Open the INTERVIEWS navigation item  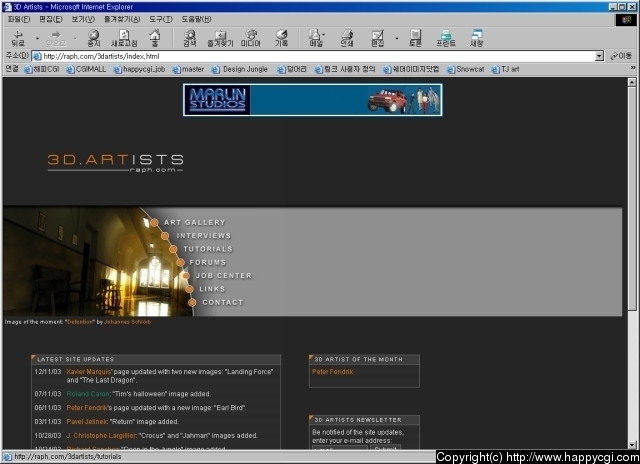tap(204, 235)
